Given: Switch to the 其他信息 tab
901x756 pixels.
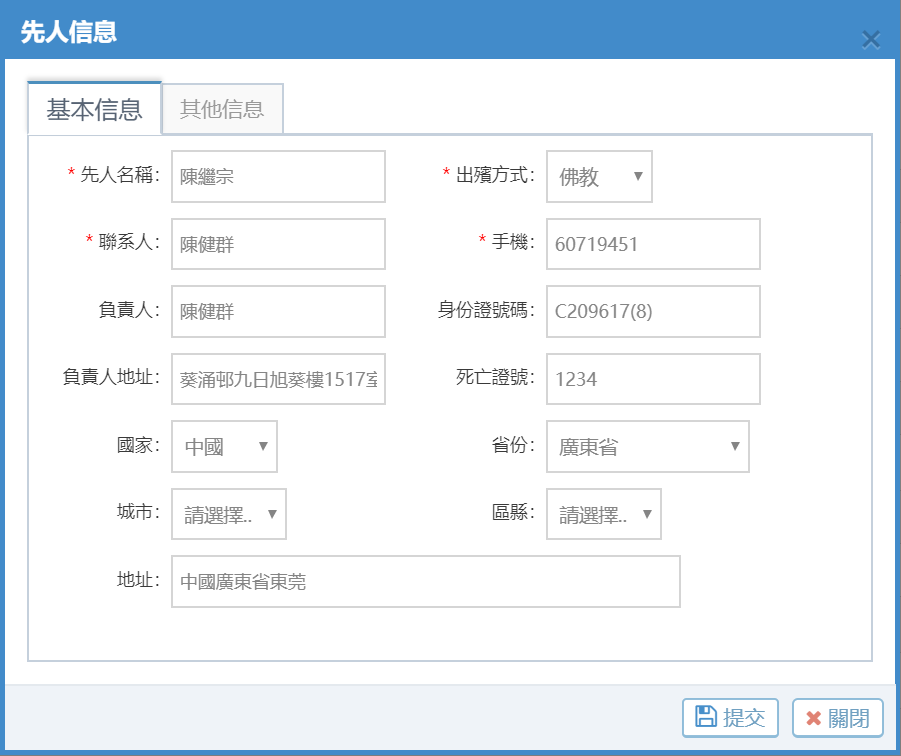Looking at the screenshot, I should click(x=222, y=109).
